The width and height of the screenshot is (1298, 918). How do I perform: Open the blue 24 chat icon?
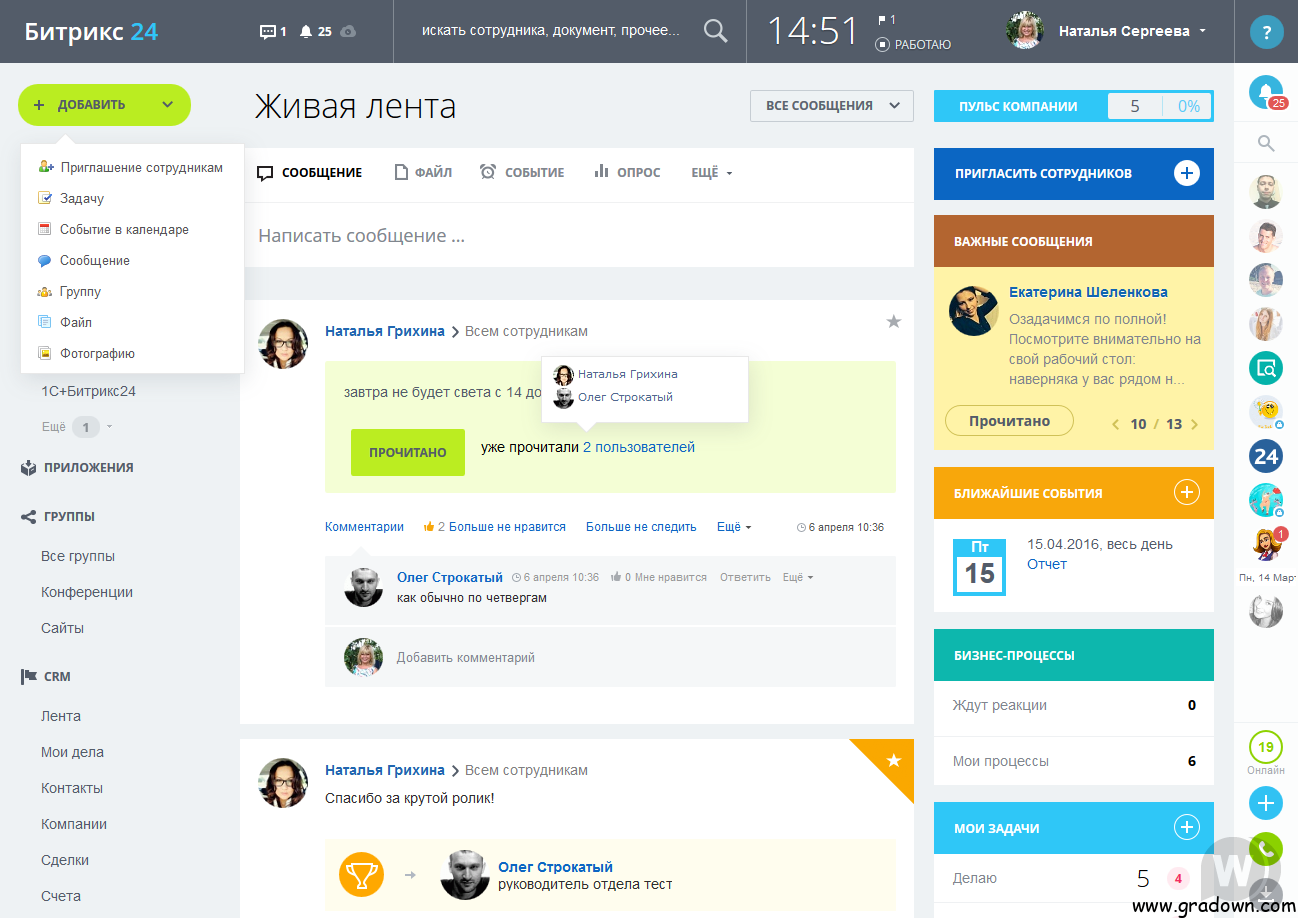tap(1266, 456)
